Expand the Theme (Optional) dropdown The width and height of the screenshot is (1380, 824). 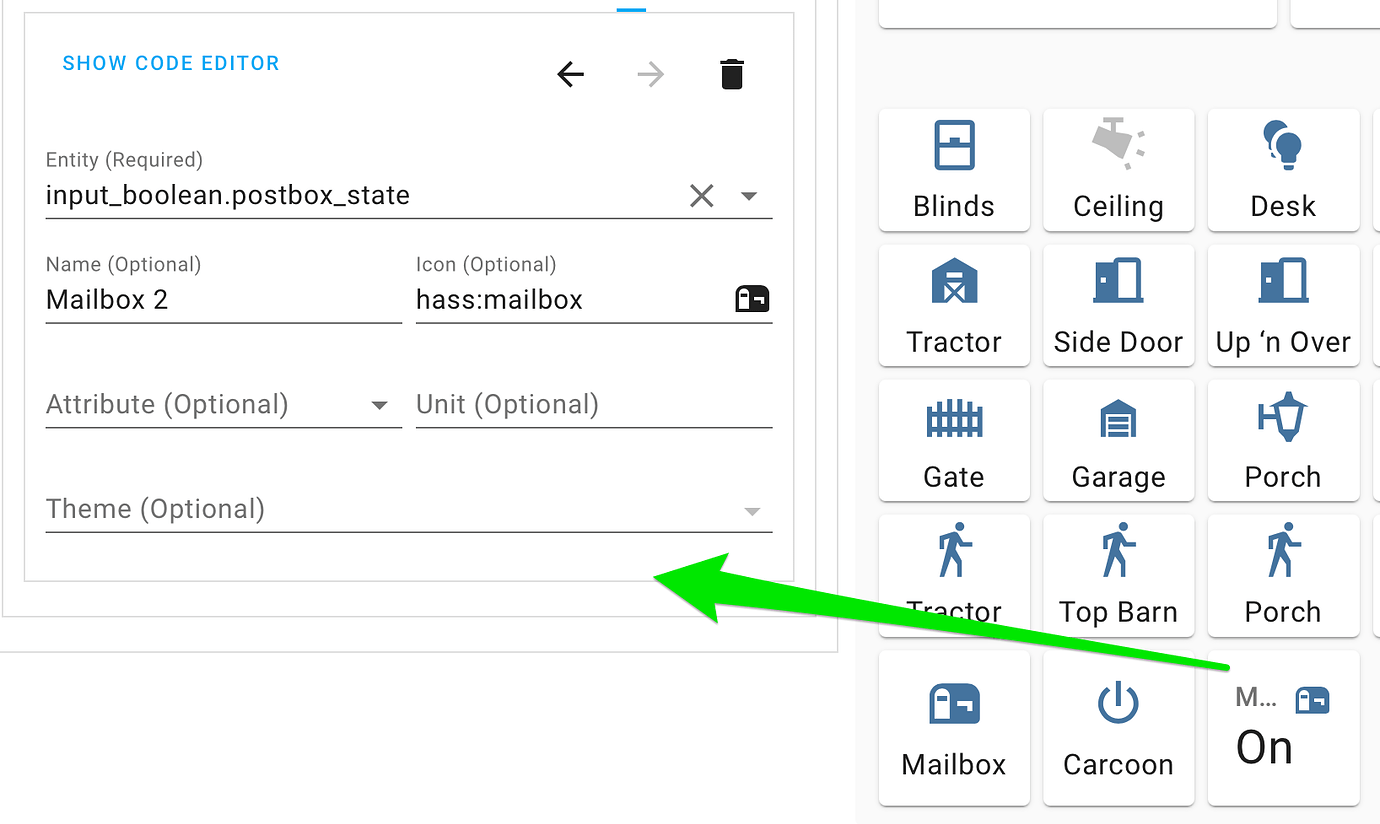(752, 511)
